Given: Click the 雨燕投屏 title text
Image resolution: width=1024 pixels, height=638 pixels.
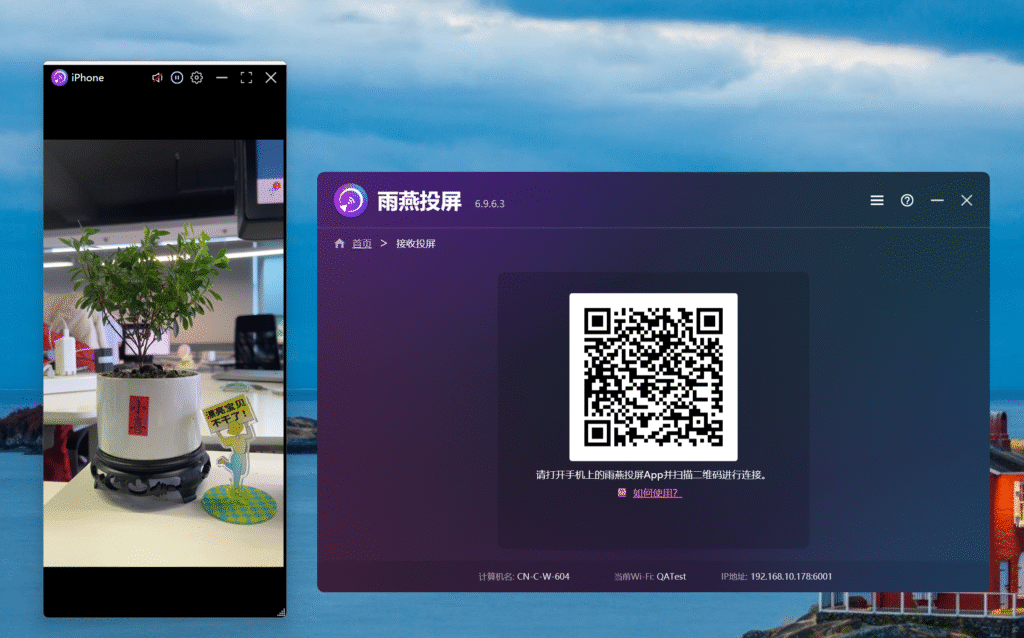Looking at the screenshot, I should point(419,201).
